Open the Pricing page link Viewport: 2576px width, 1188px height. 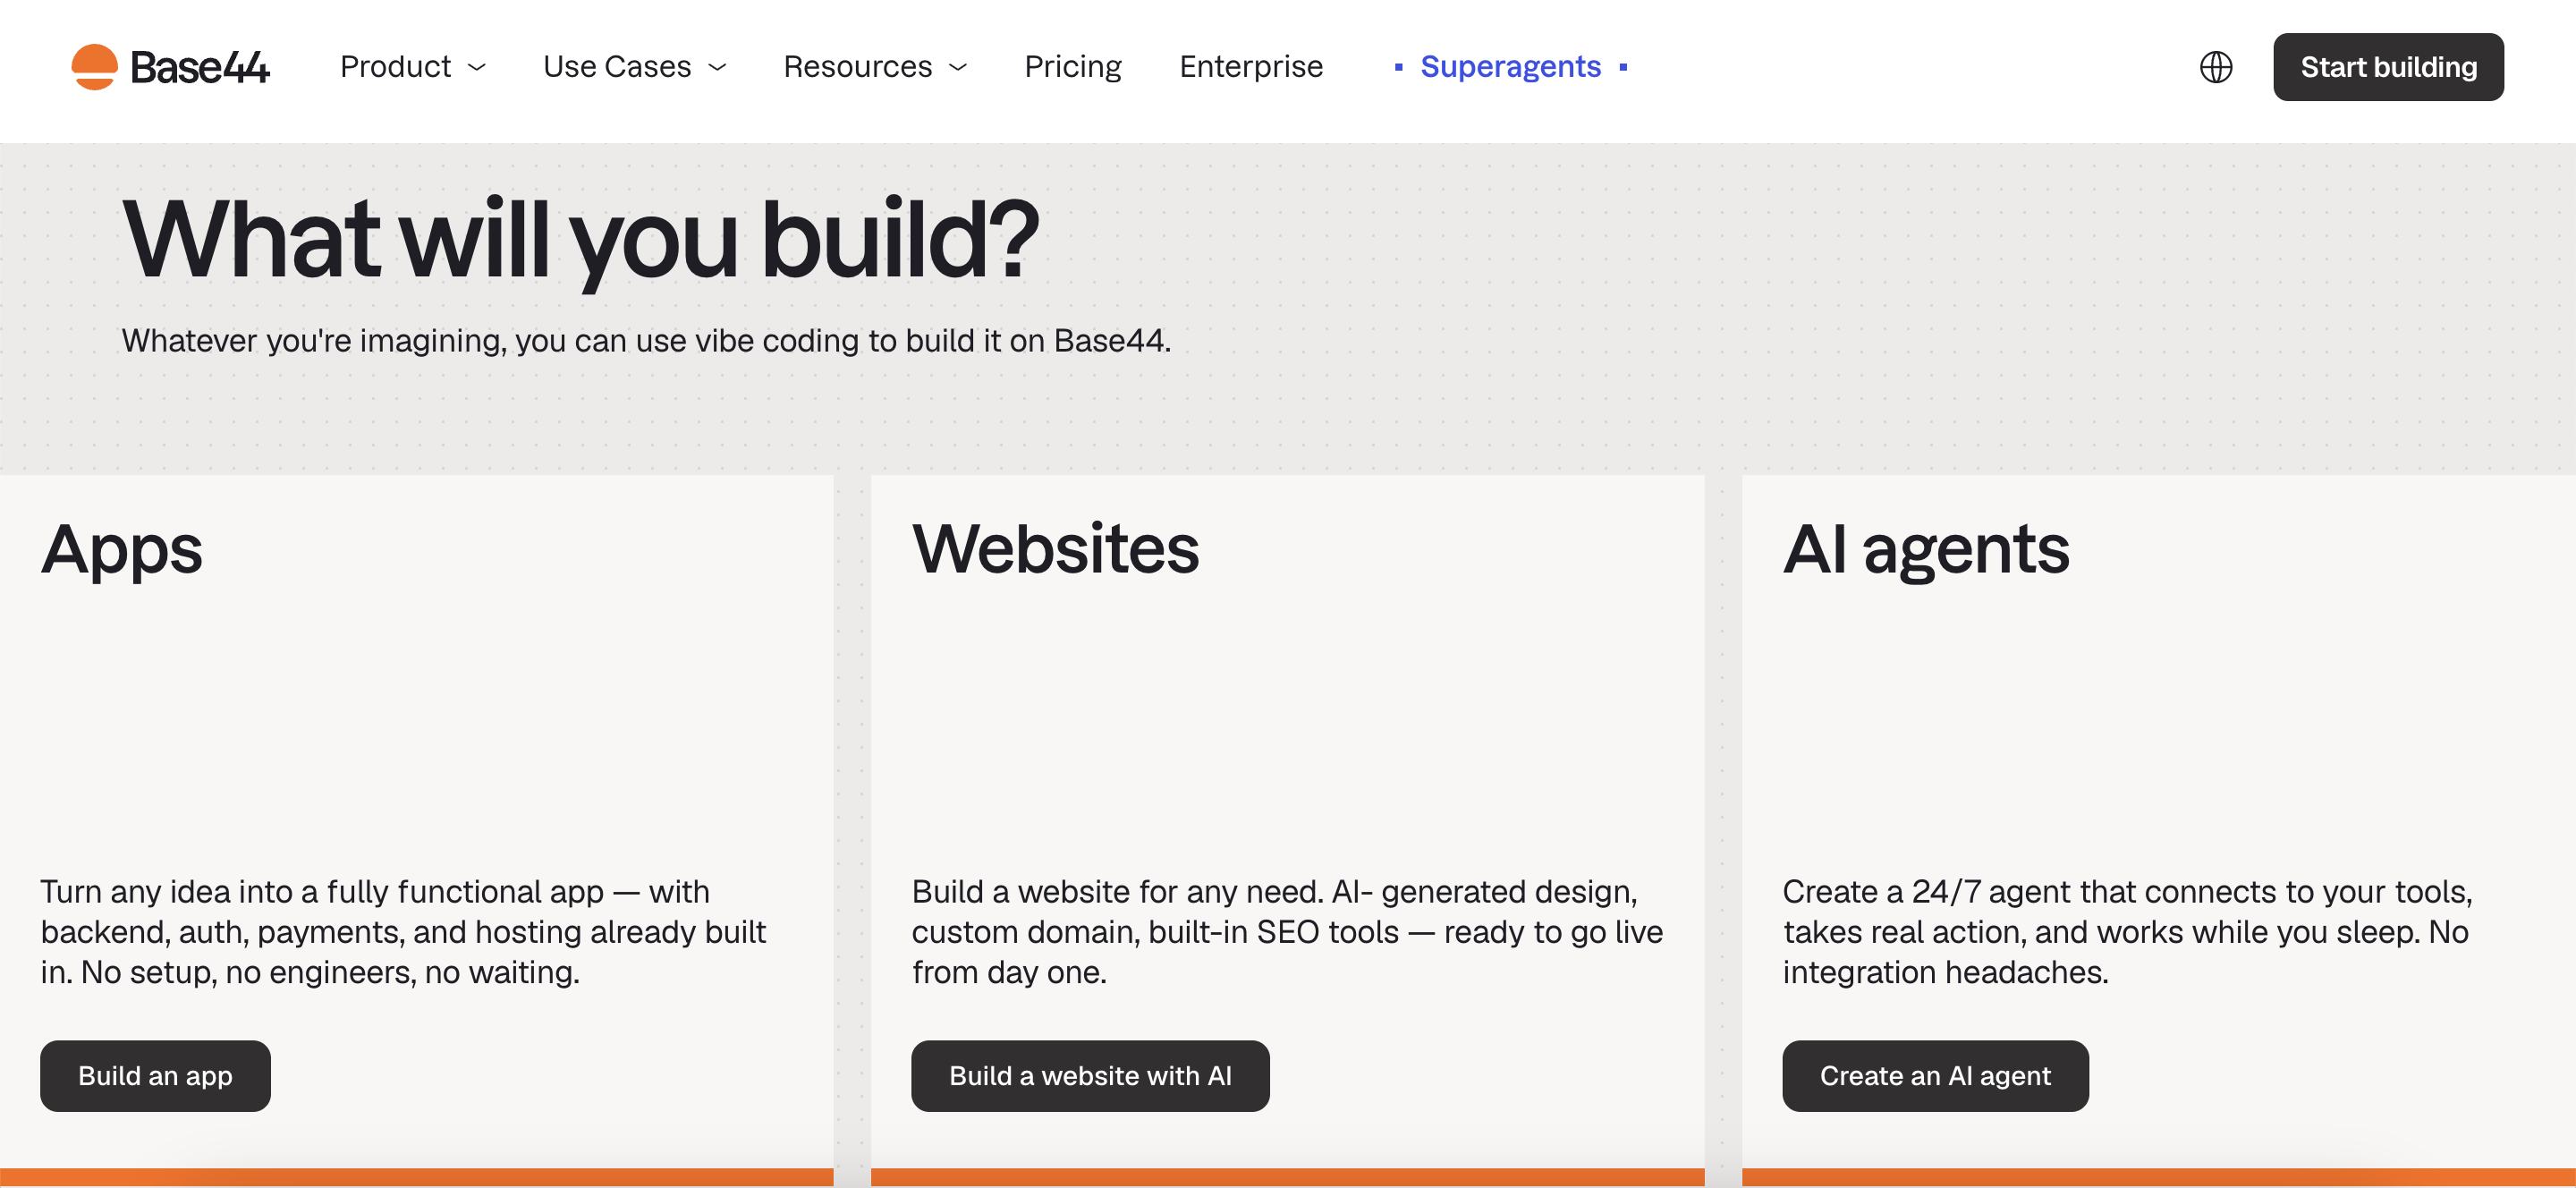click(x=1073, y=67)
